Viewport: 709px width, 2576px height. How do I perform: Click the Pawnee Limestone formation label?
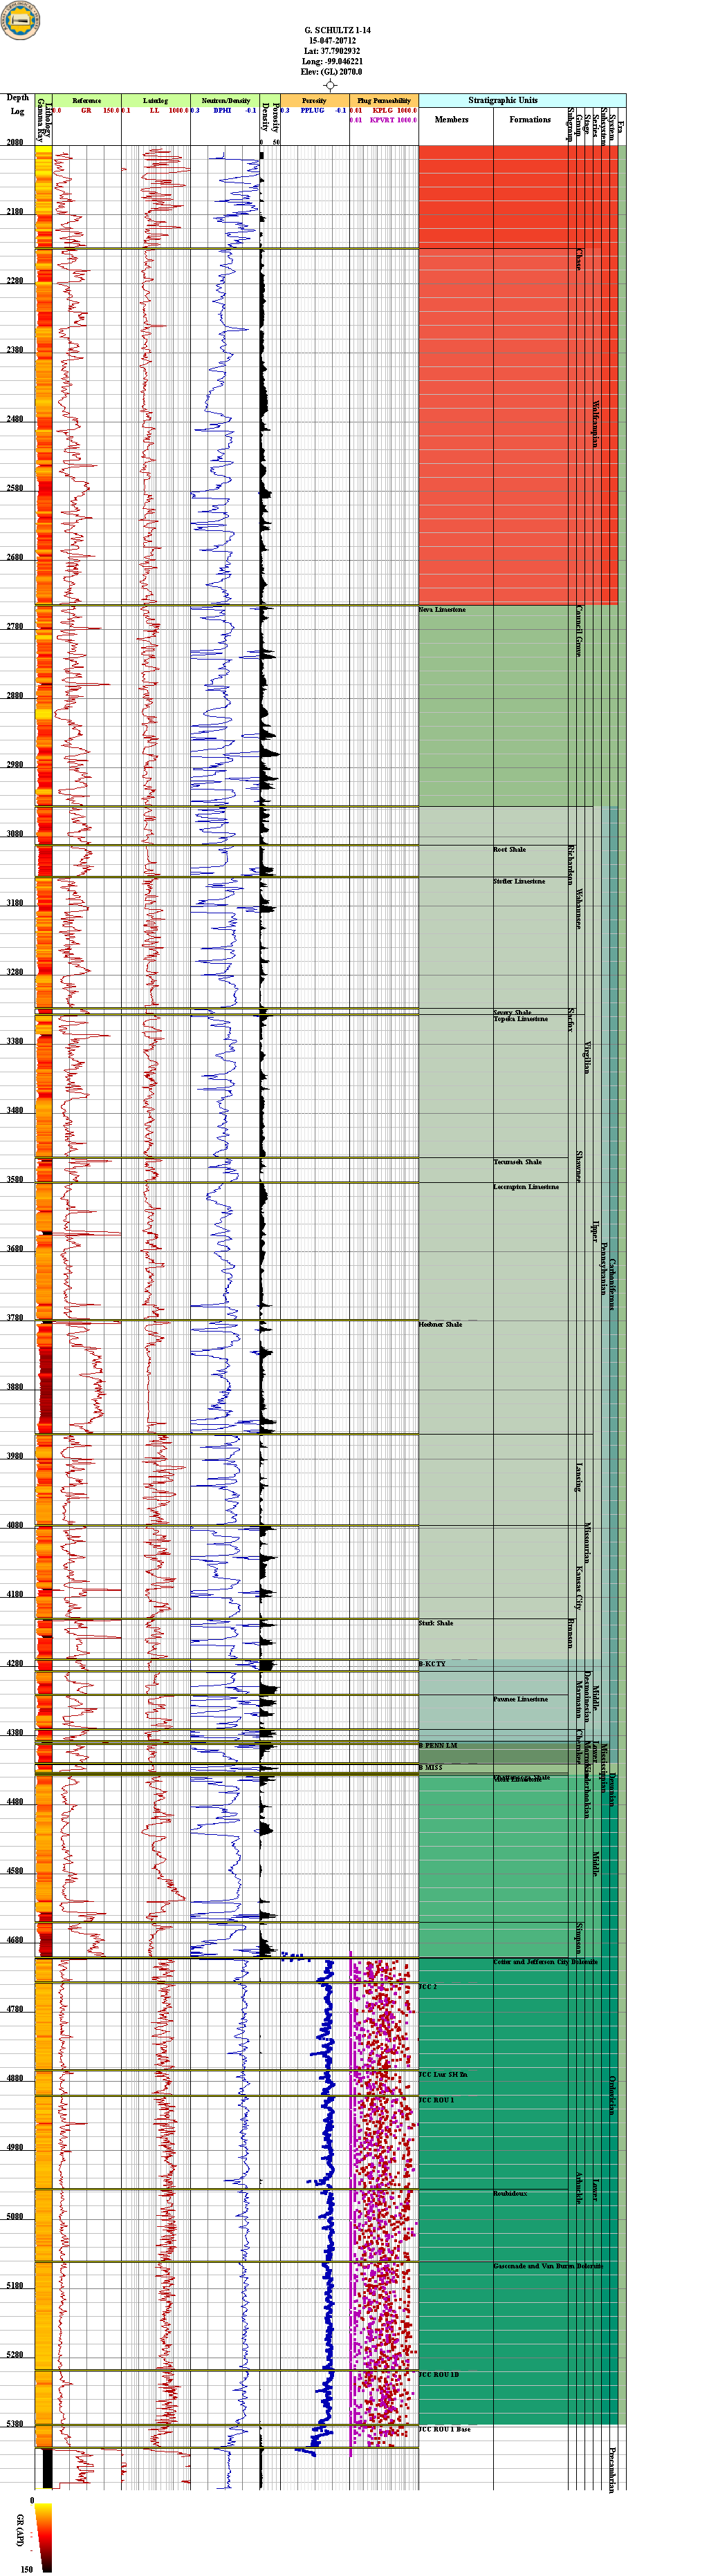(x=520, y=1699)
